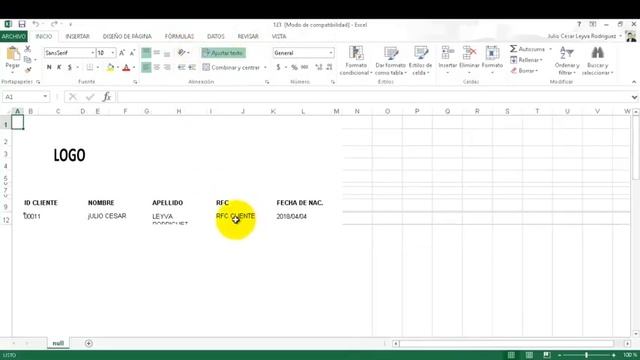Click the text orientation icon
The height and width of the screenshot is (360, 640).
pos(182,53)
